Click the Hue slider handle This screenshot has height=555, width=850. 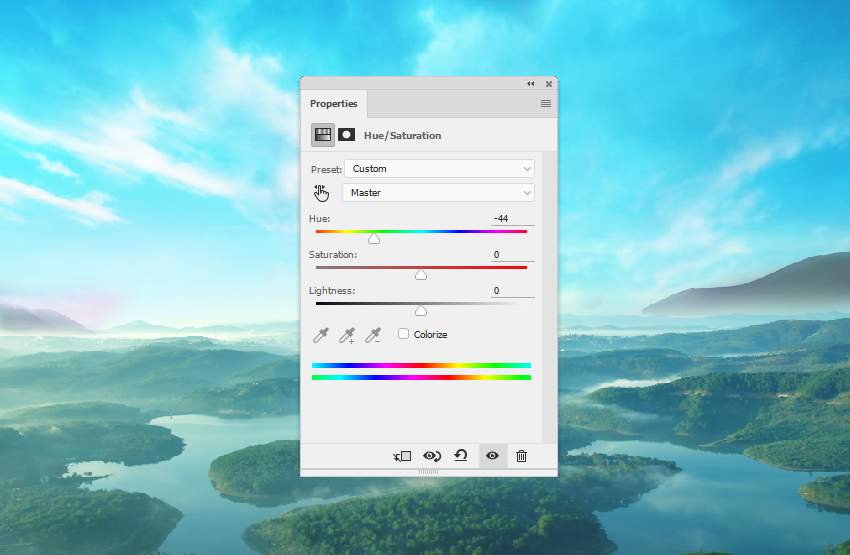374,239
